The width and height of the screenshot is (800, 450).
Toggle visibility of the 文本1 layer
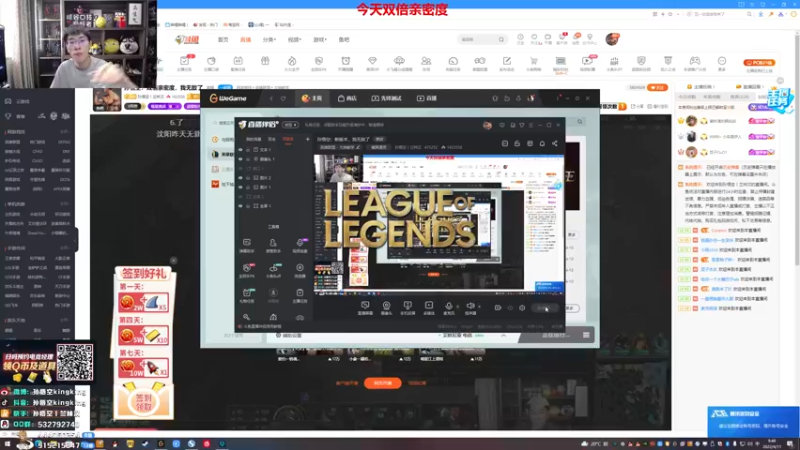click(x=240, y=149)
